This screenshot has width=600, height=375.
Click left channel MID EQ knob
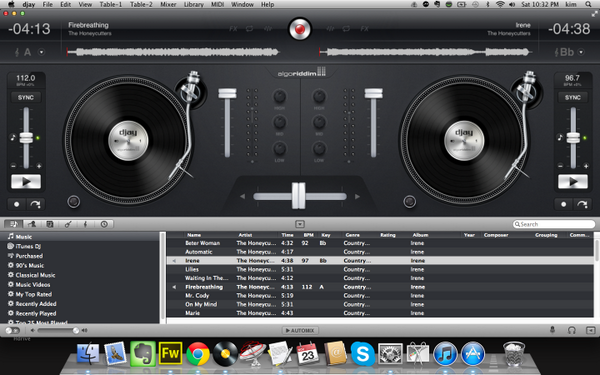point(279,122)
